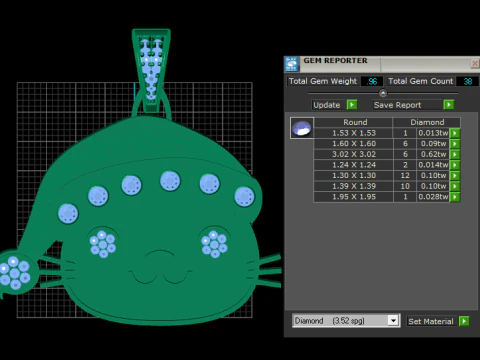This screenshot has height=360, width=480.
Task: Click the Total Gem Count value field
Action: tap(467, 81)
